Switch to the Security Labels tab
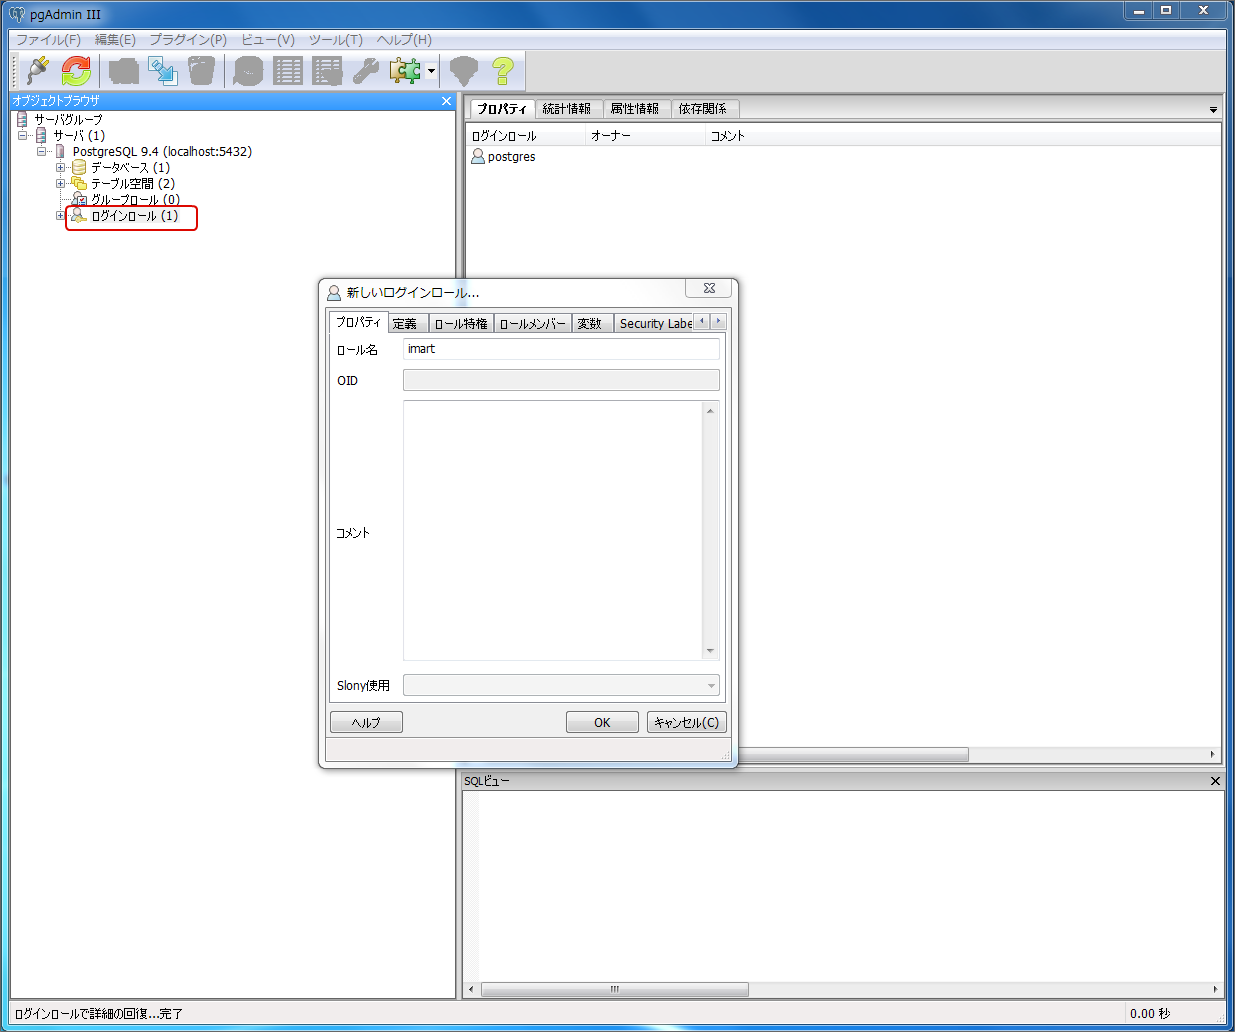 click(654, 323)
